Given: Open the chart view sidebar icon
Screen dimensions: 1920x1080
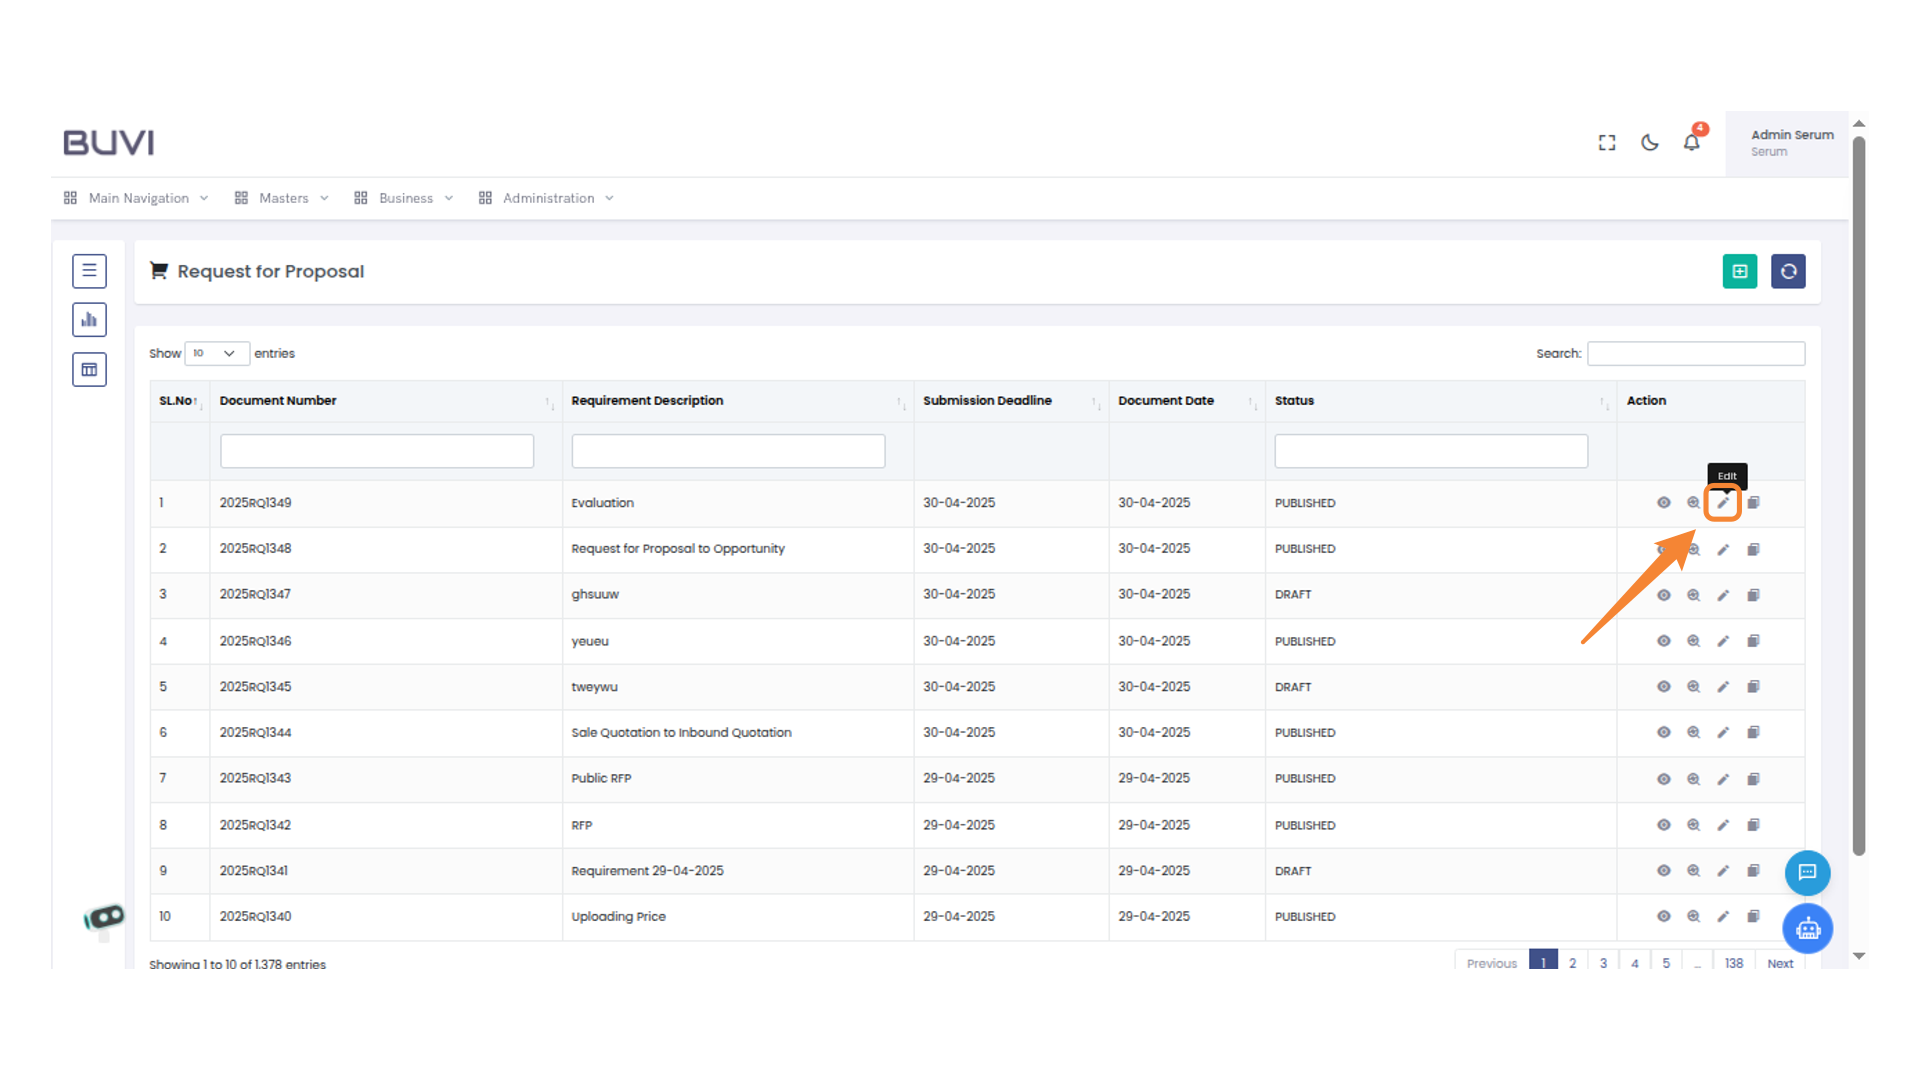Looking at the screenshot, I should pyautogui.click(x=89, y=320).
